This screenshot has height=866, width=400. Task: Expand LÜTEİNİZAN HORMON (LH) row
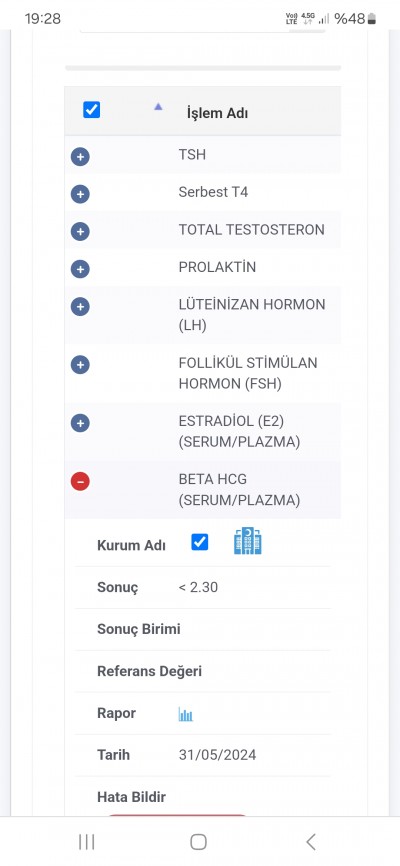coord(80,307)
